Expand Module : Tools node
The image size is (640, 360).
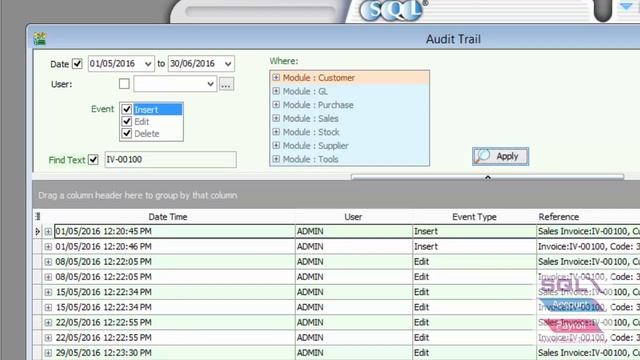(276, 159)
